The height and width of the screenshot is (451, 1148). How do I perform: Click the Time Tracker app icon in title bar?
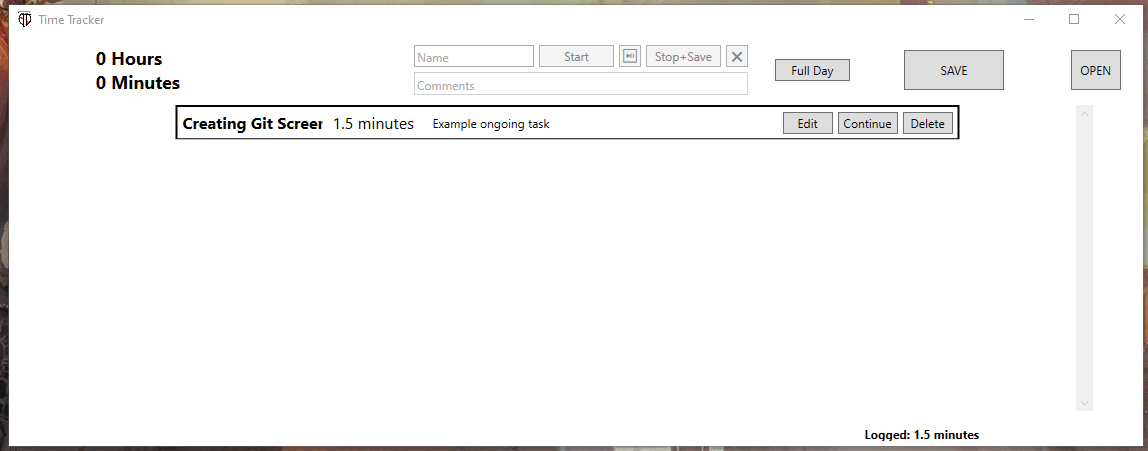click(x=25, y=20)
